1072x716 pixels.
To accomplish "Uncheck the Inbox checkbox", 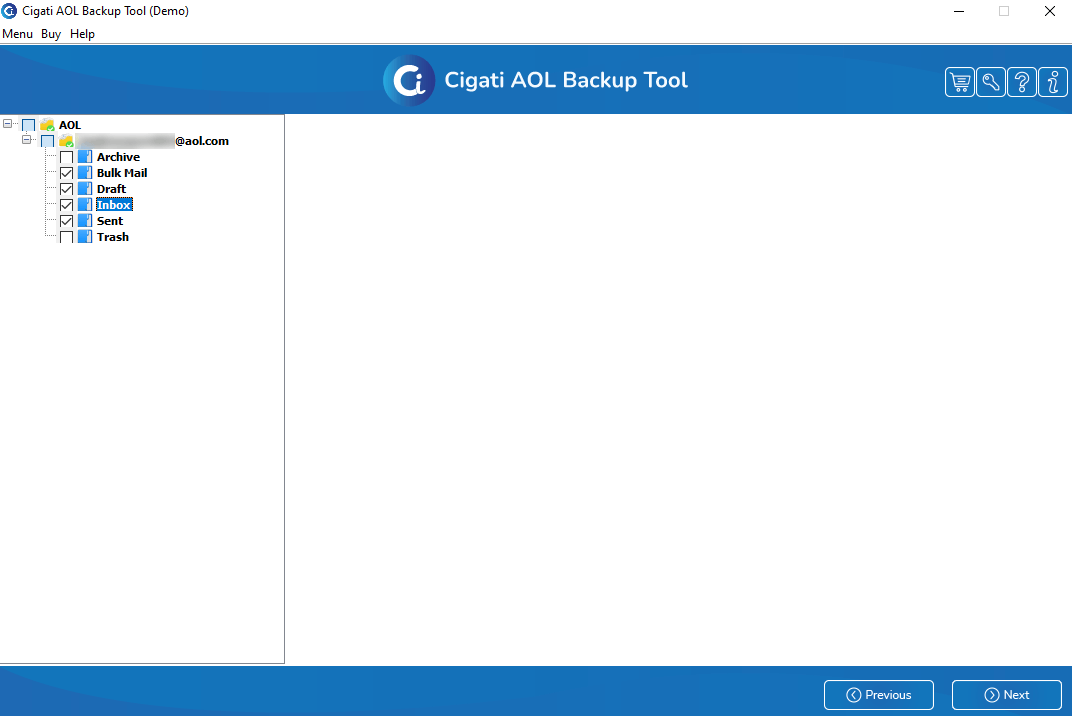I will (66, 205).
